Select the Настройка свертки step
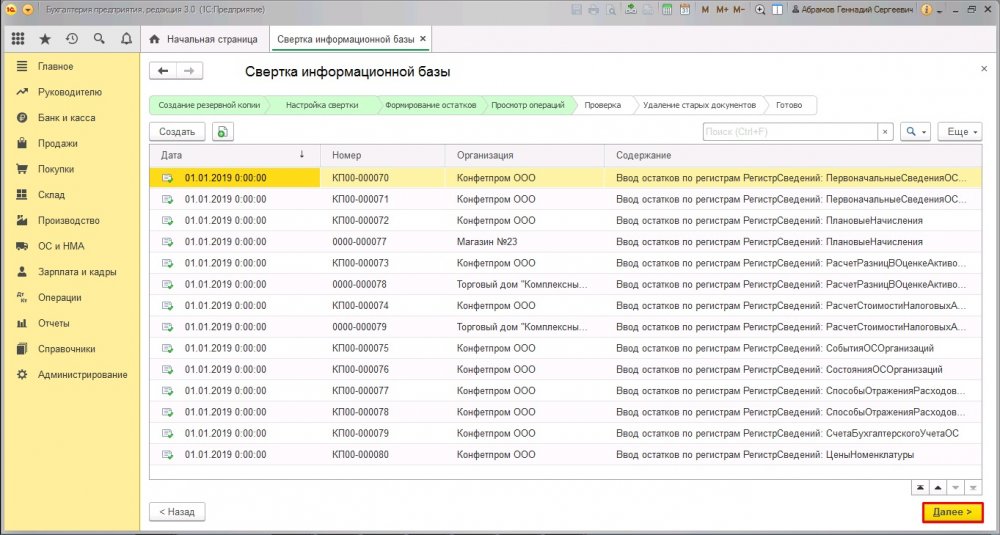This screenshot has width=1000, height=535. click(x=321, y=105)
